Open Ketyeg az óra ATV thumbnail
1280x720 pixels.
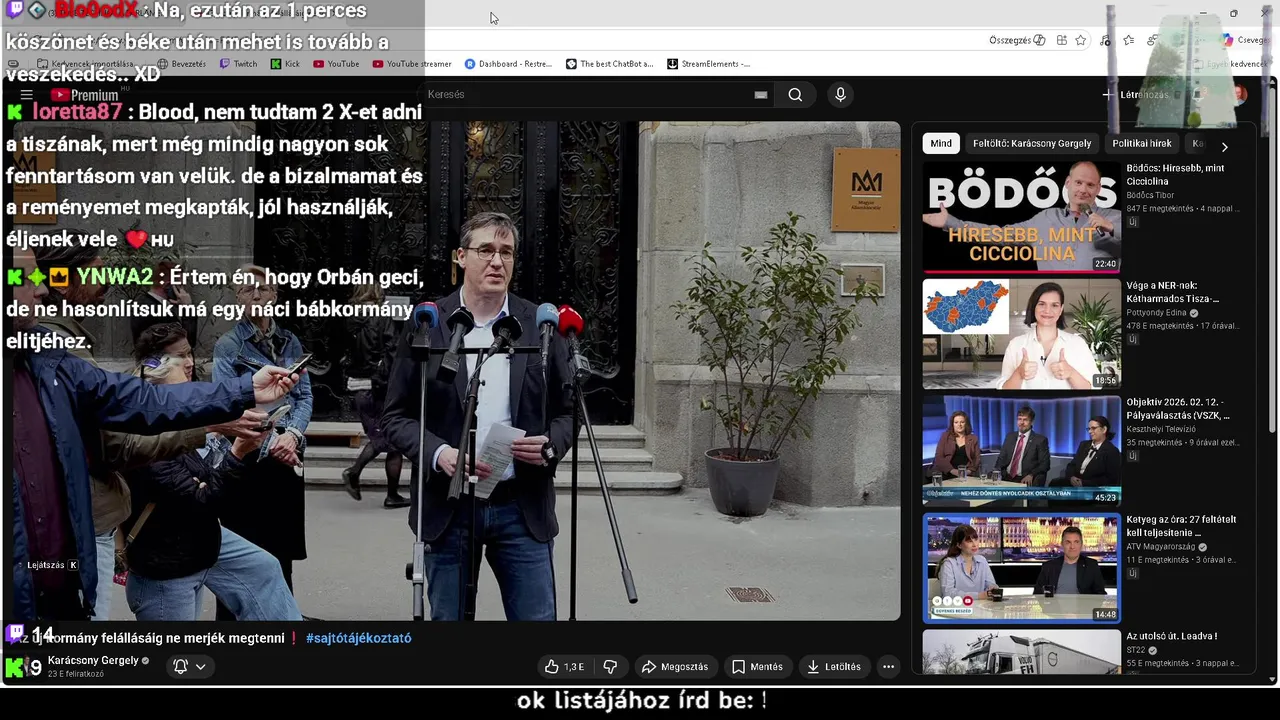coord(1021,568)
